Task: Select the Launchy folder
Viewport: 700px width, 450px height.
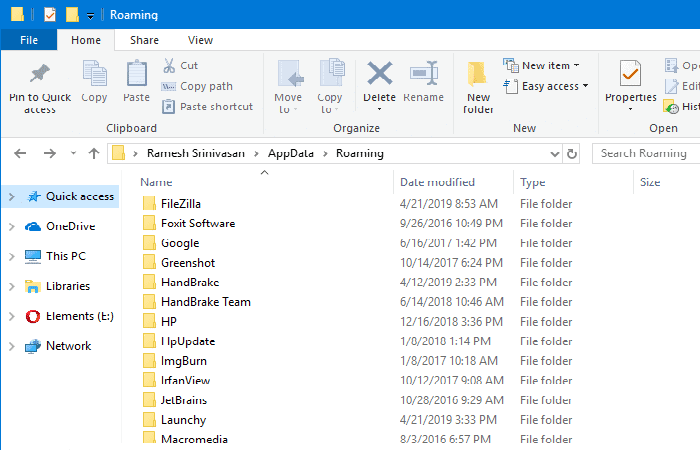Action: point(183,420)
